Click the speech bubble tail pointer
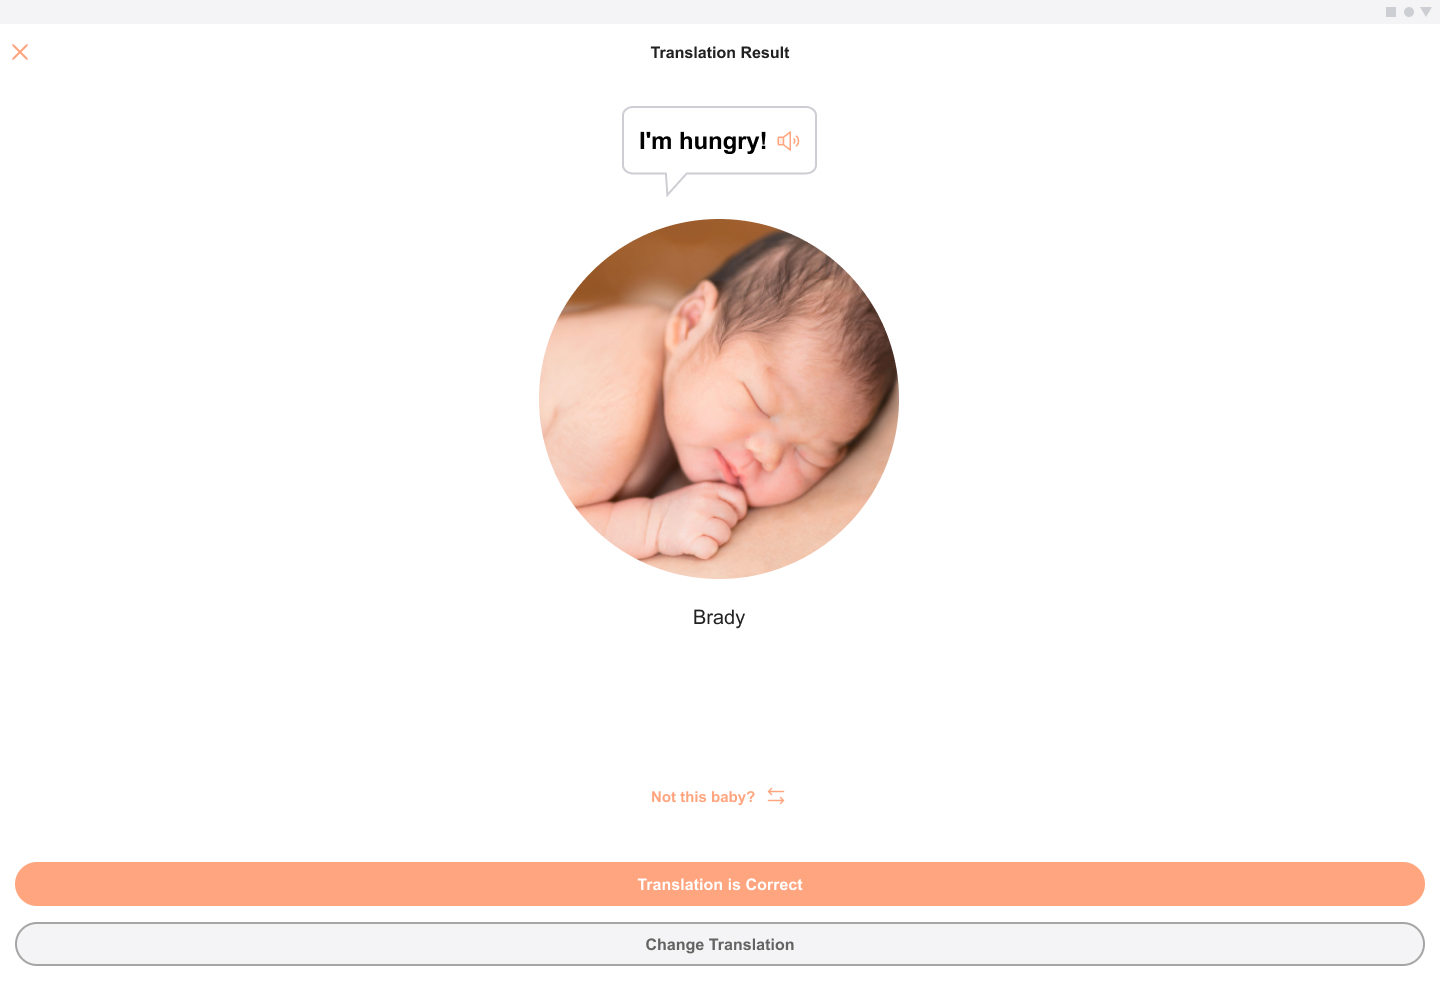1440x990 pixels. (675, 183)
